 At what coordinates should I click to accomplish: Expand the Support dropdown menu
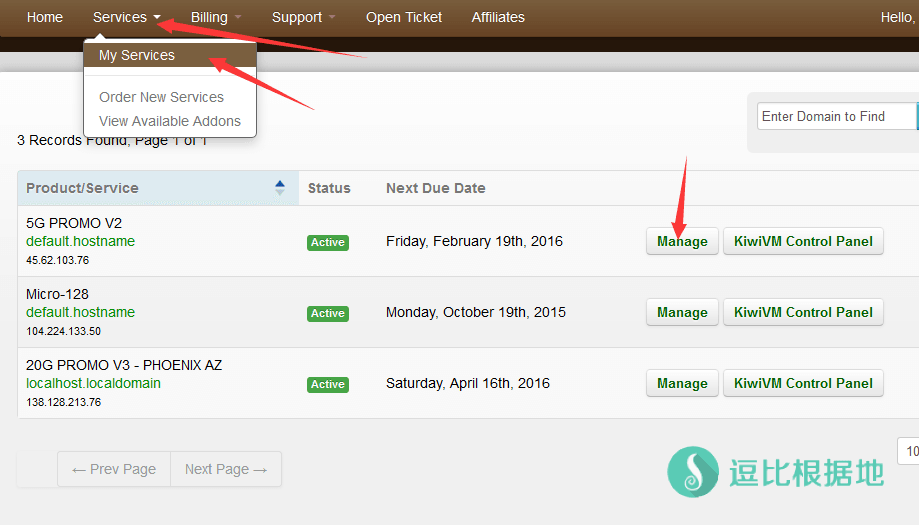point(303,17)
